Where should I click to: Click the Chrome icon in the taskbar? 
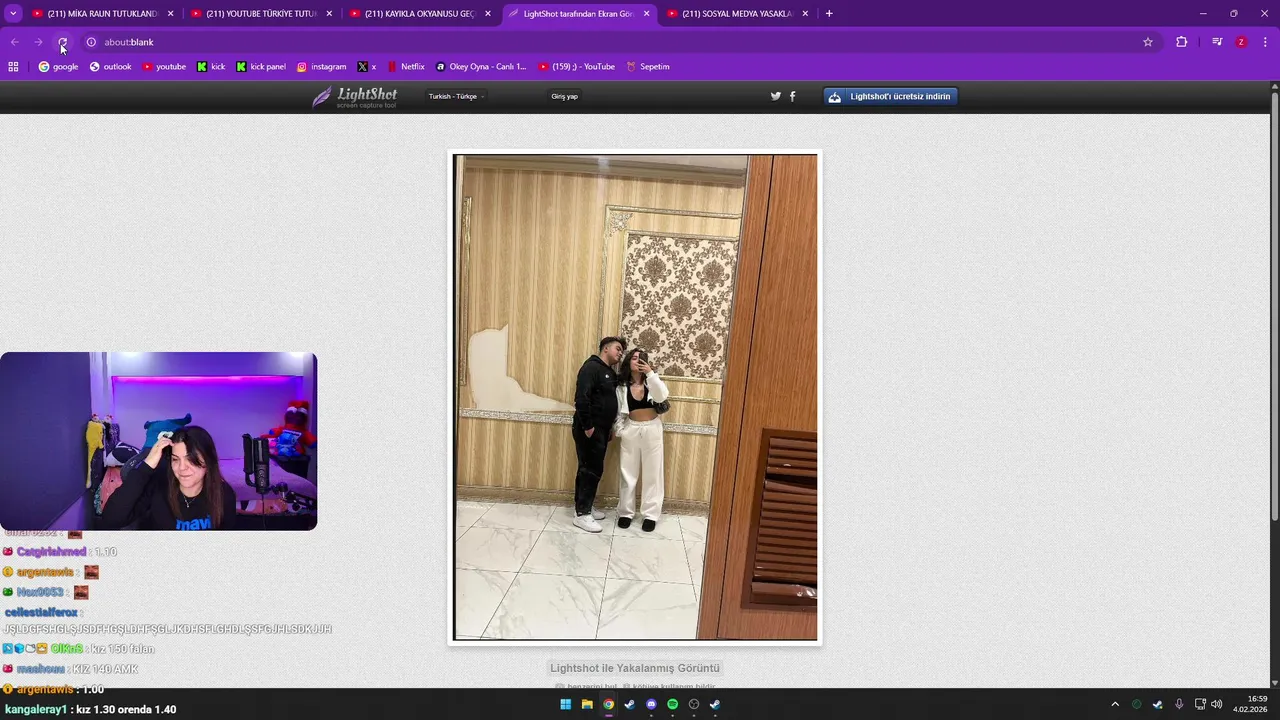(x=608, y=704)
